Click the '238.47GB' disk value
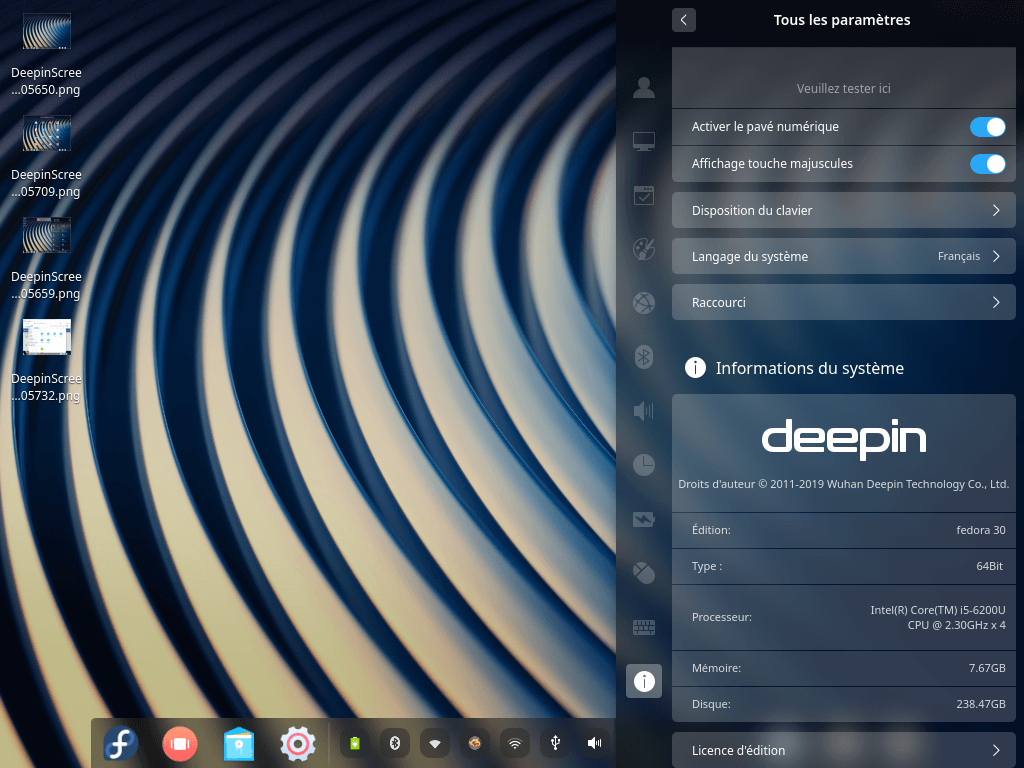This screenshot has width=1024, height=768. [x=981, y=704]
